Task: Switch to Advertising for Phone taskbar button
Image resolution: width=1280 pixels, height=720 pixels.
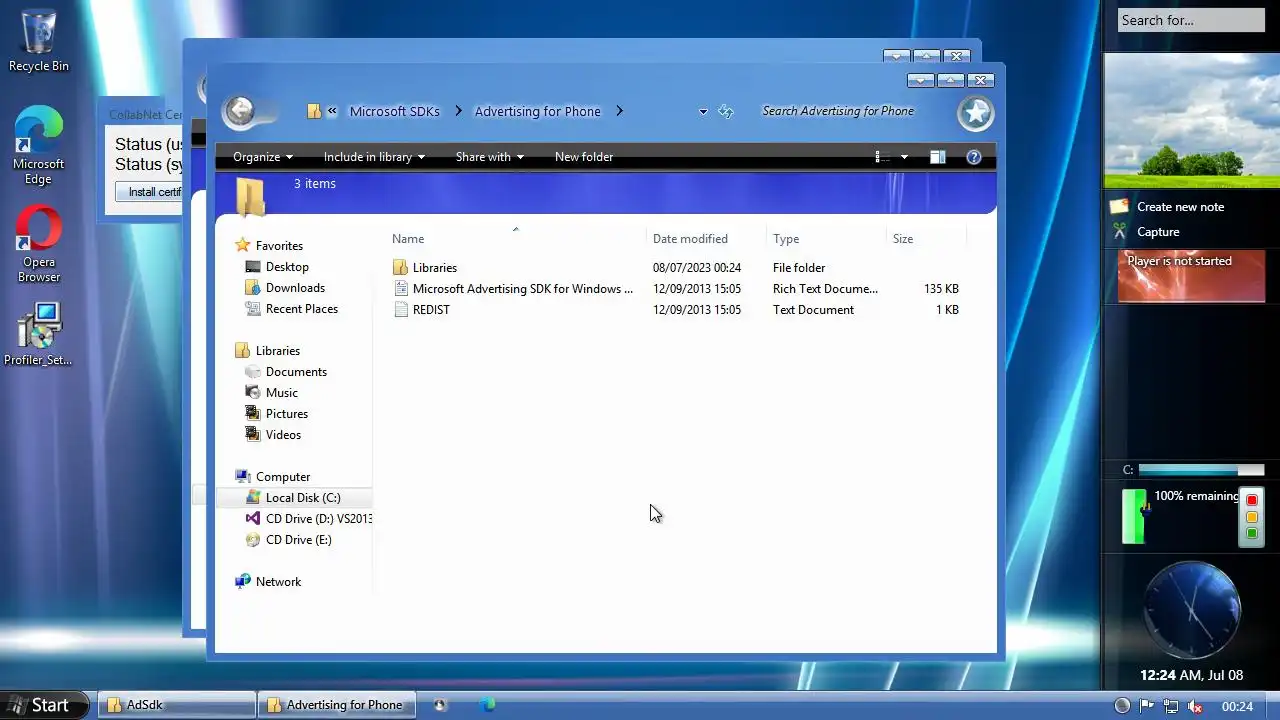Action: [x=336, y=705]
